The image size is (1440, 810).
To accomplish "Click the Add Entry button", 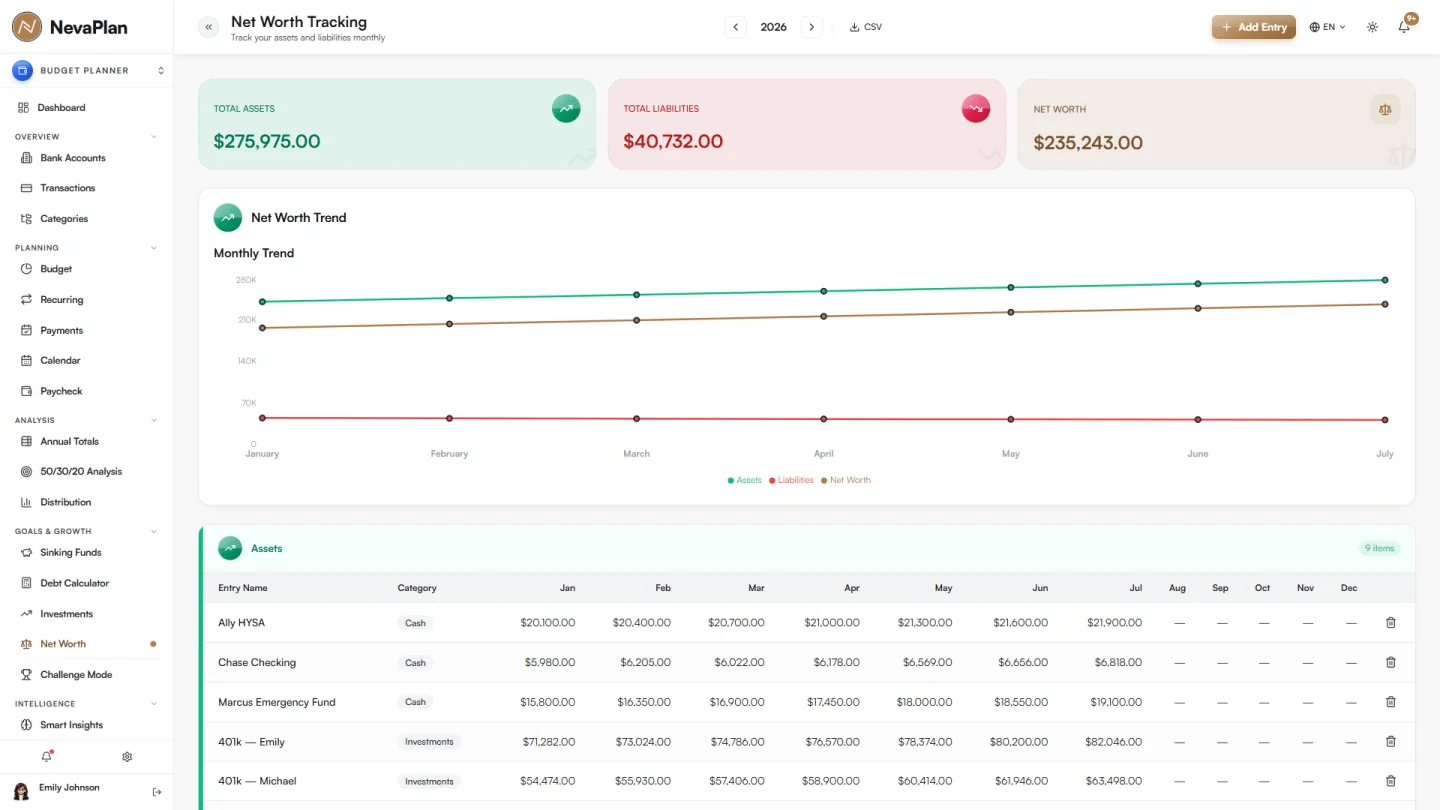I will (1254, 27).
